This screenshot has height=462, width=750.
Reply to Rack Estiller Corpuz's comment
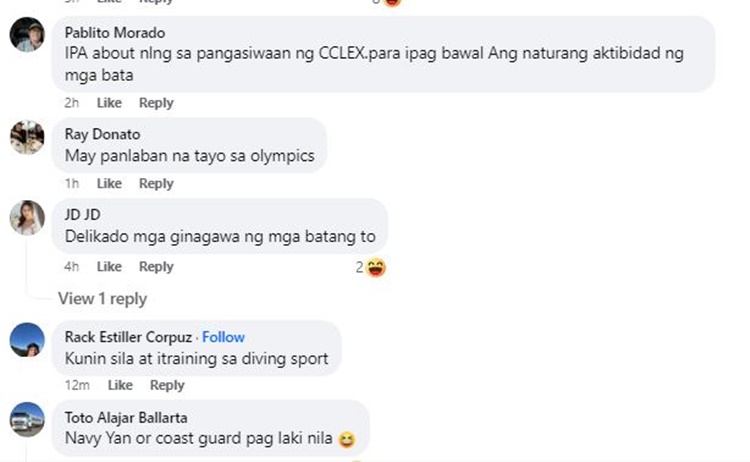pos(167,385)
